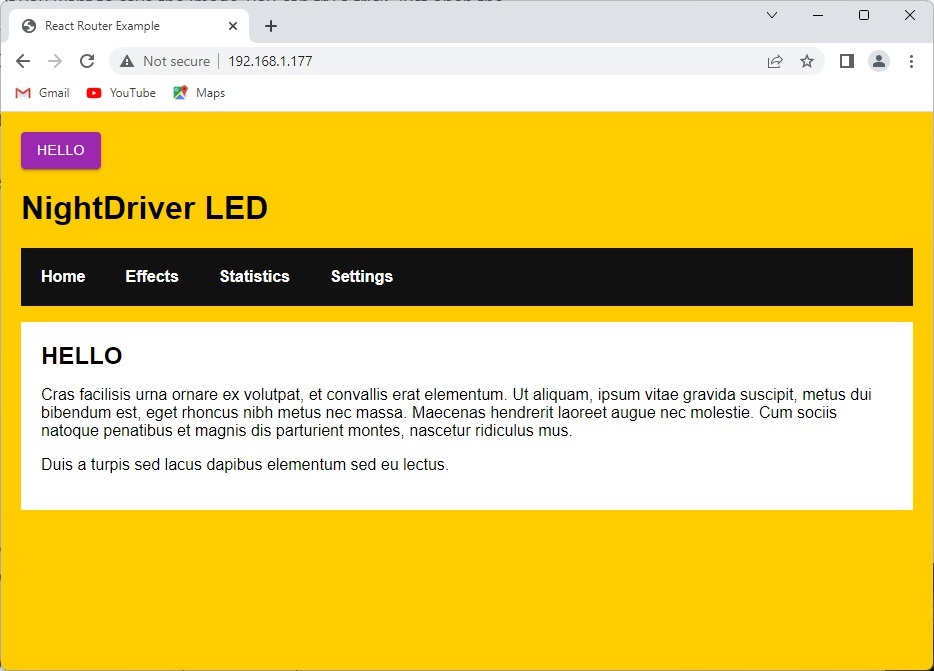Image resolution: width=934 pixels, height=671 pixels.
Task: Click the paragraph starting "Cras facilisis"
Action: click(456, 412)
